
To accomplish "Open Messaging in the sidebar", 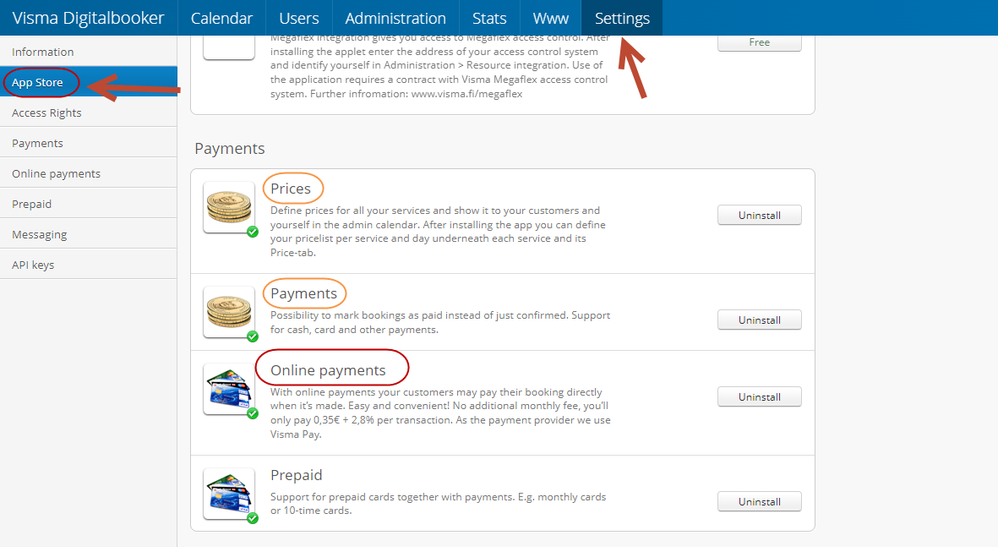I will (88, 234).
